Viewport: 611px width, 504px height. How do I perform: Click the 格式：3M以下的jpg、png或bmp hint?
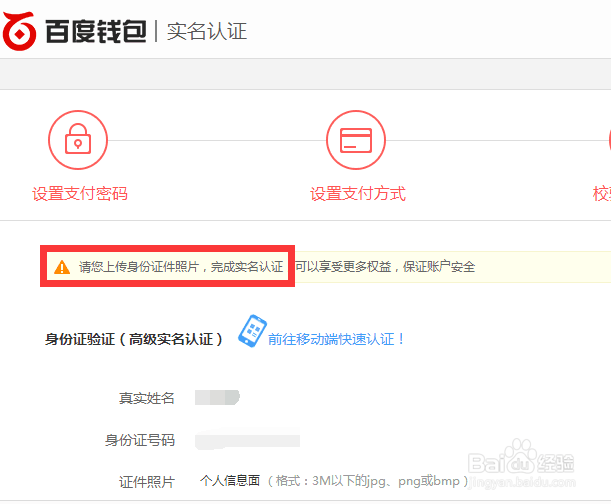pos(368,481)
